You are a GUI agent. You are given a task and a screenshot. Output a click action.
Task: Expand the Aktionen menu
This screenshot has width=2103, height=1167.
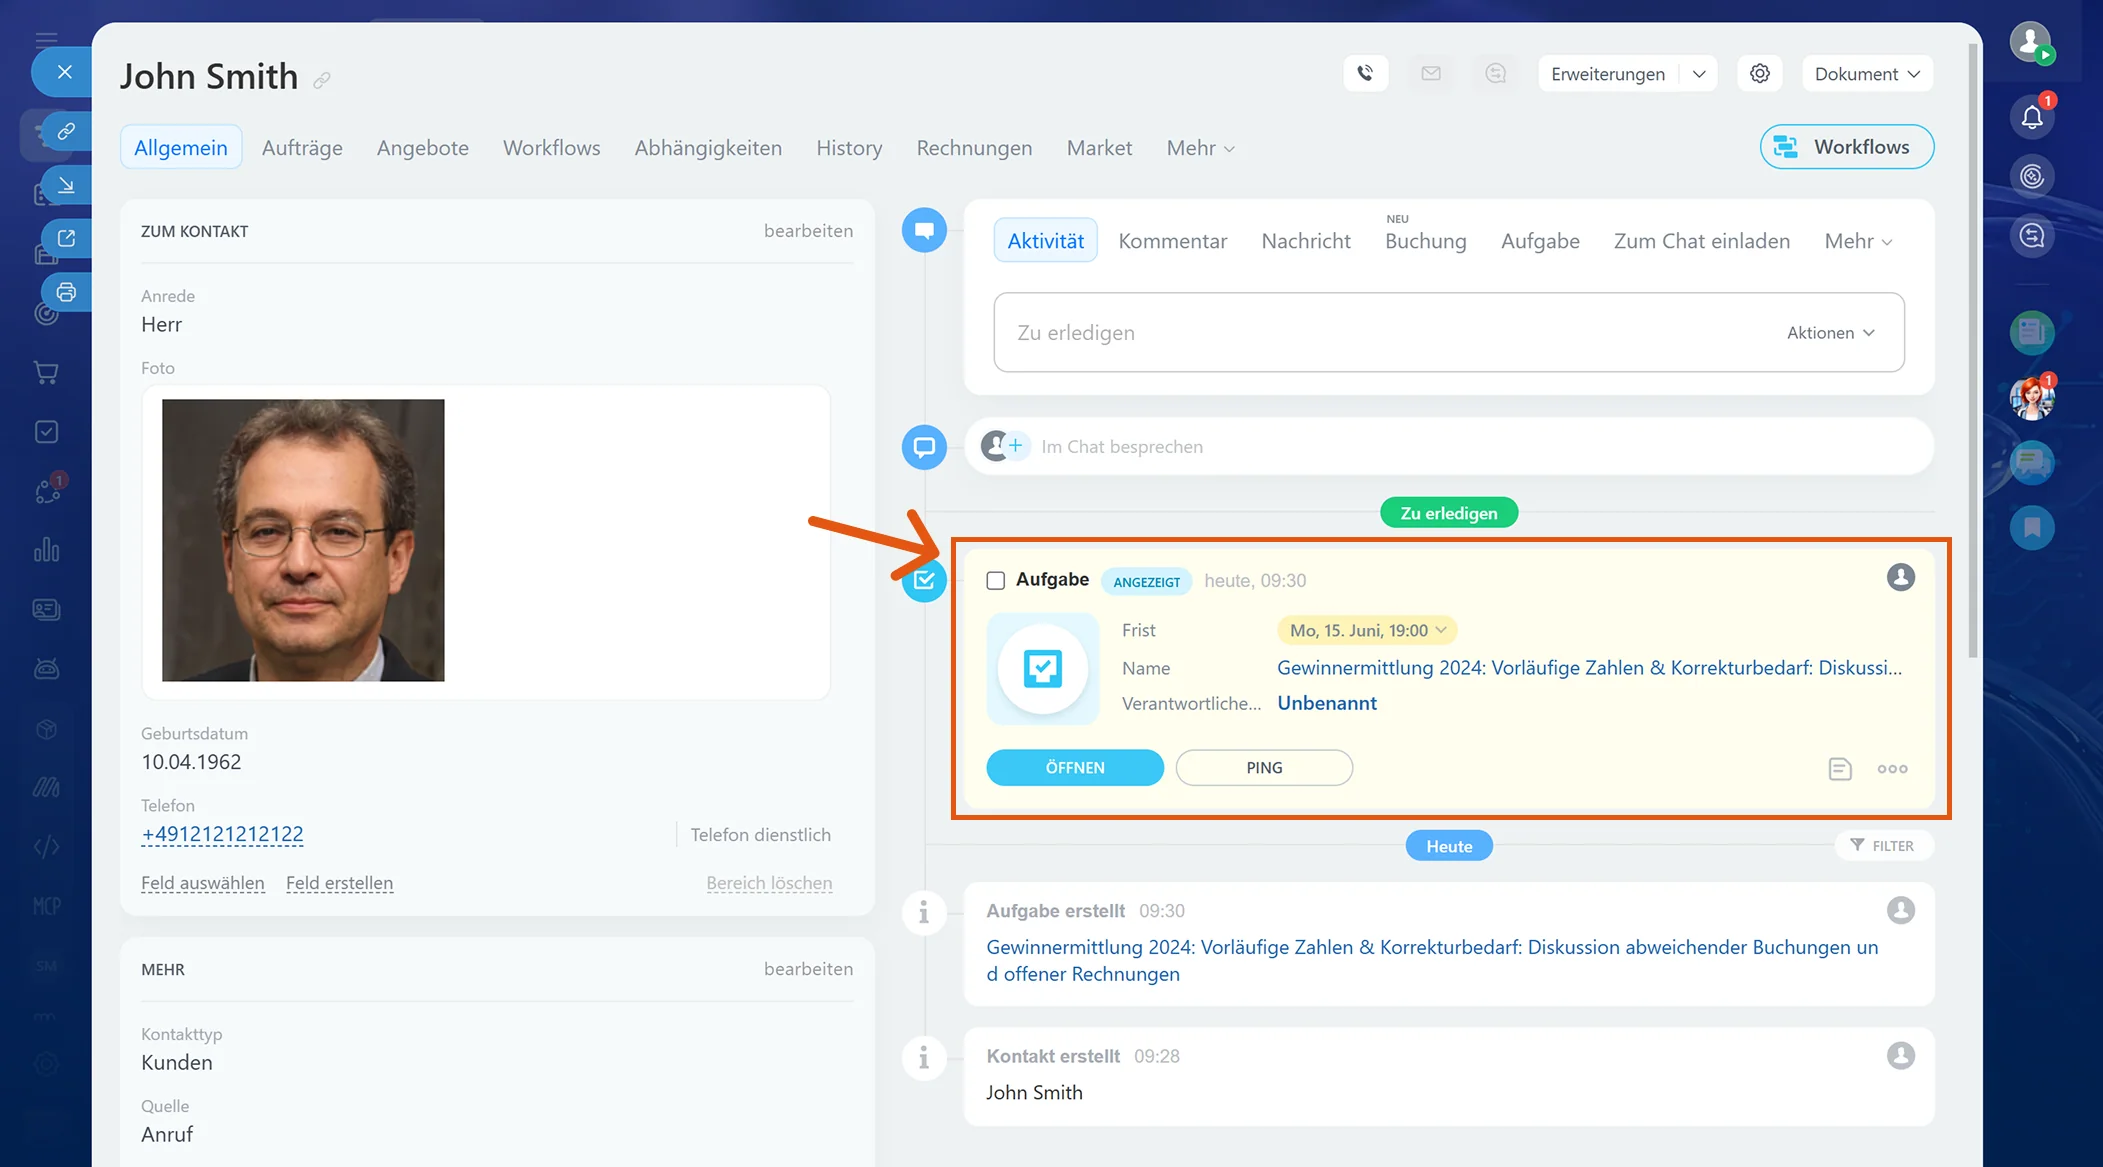coord(1830,333)
